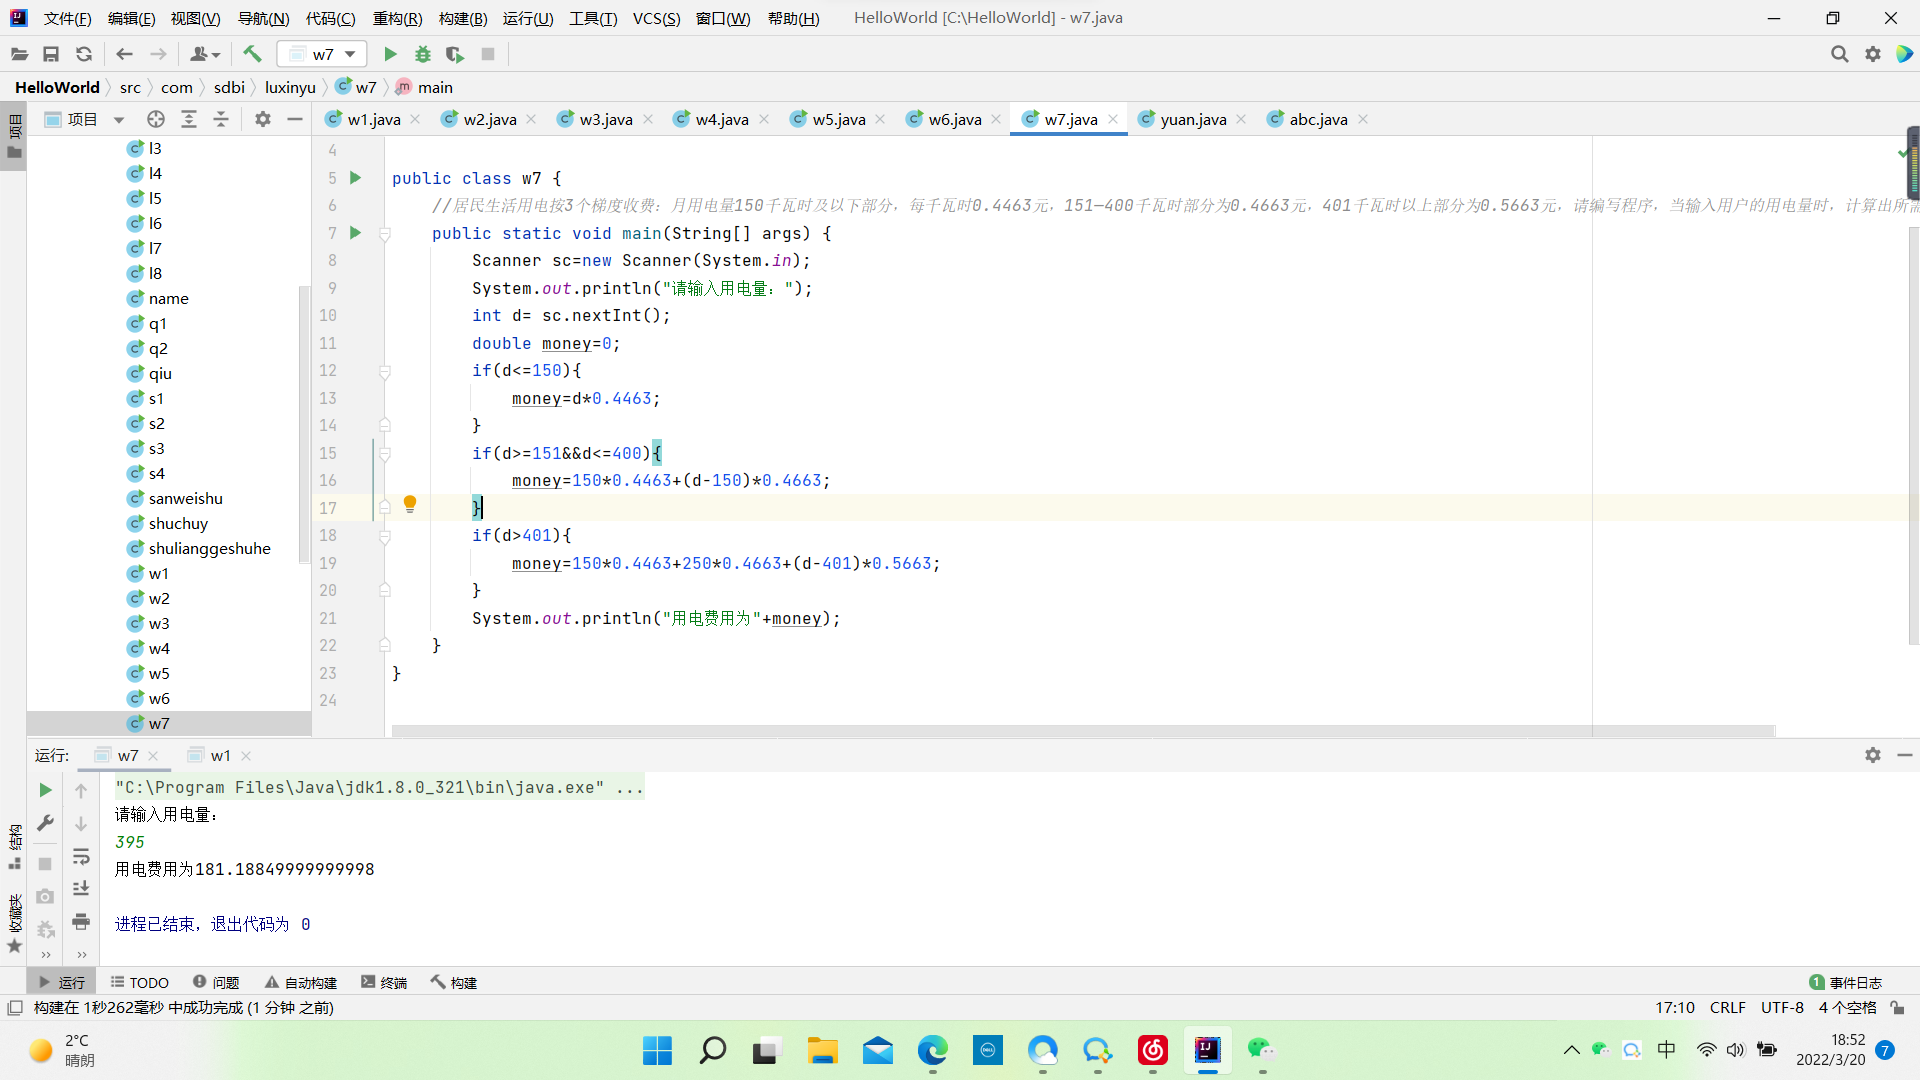
Task: Select the sanweishu class in project tree
Action: (x=185, y=498)
